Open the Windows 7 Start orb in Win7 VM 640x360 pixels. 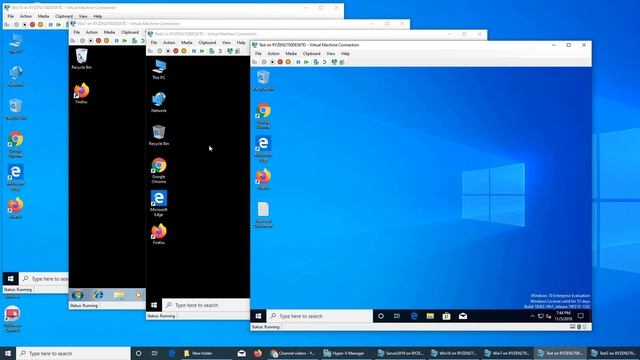pos(78,295)
